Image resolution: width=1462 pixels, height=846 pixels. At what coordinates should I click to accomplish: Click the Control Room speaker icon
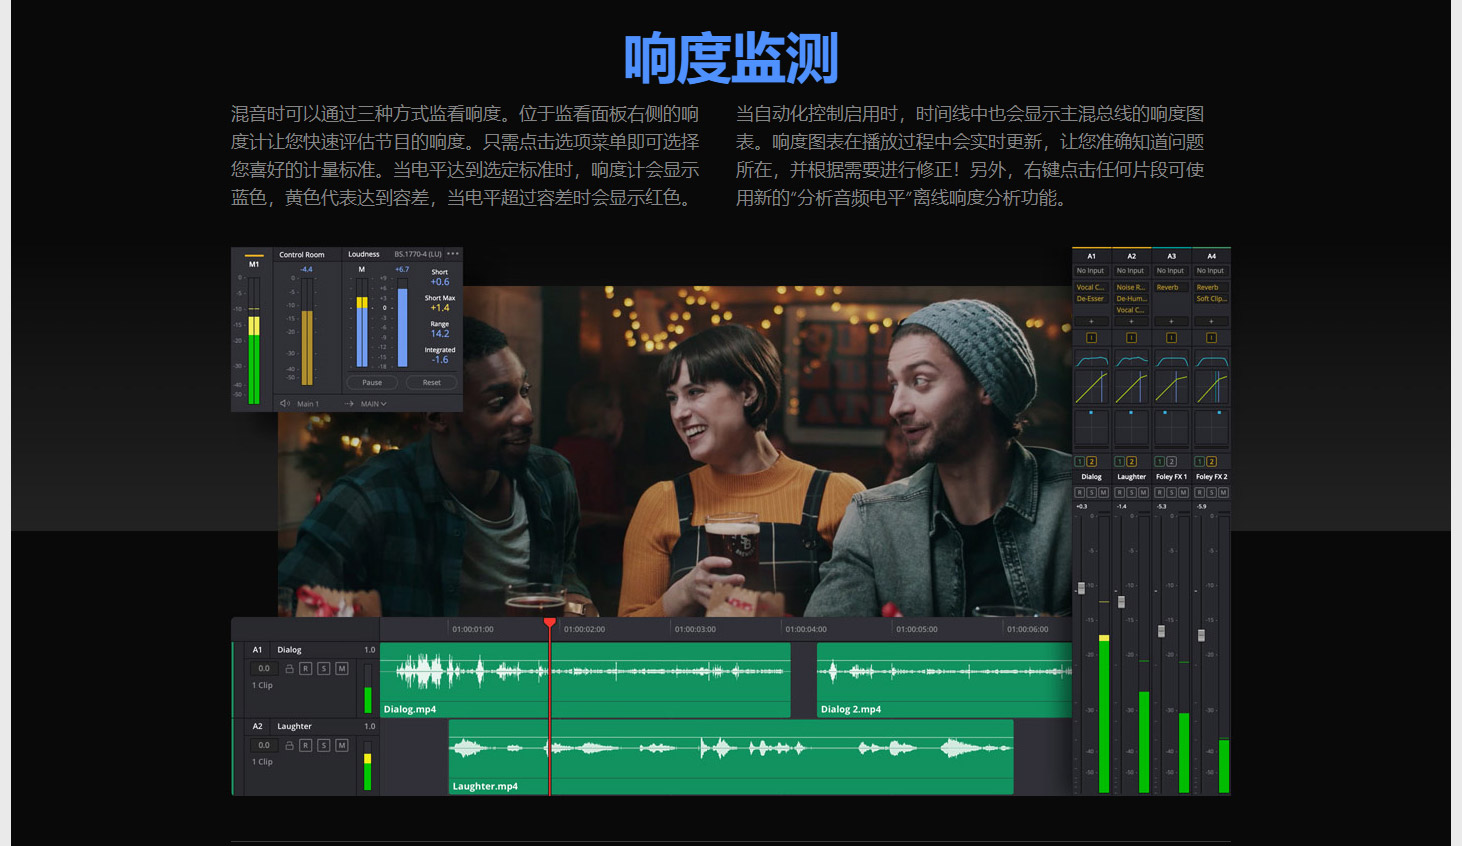click(285, 404)
